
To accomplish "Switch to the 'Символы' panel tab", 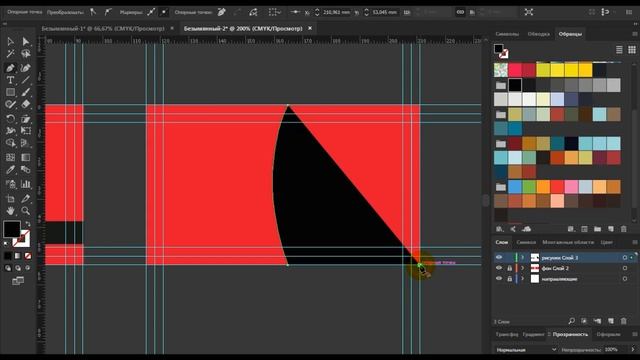I will (x=507, y=34).
